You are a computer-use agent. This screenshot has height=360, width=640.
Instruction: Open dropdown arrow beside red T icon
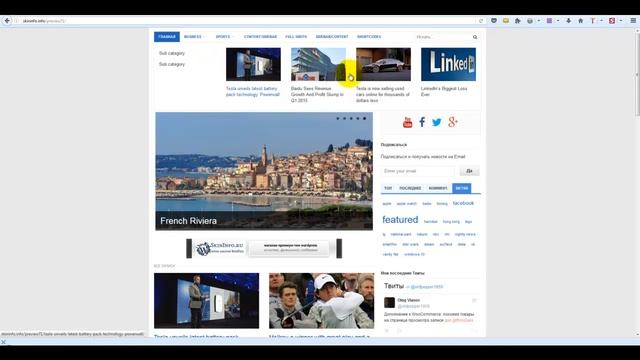click(x=601, y=20)
